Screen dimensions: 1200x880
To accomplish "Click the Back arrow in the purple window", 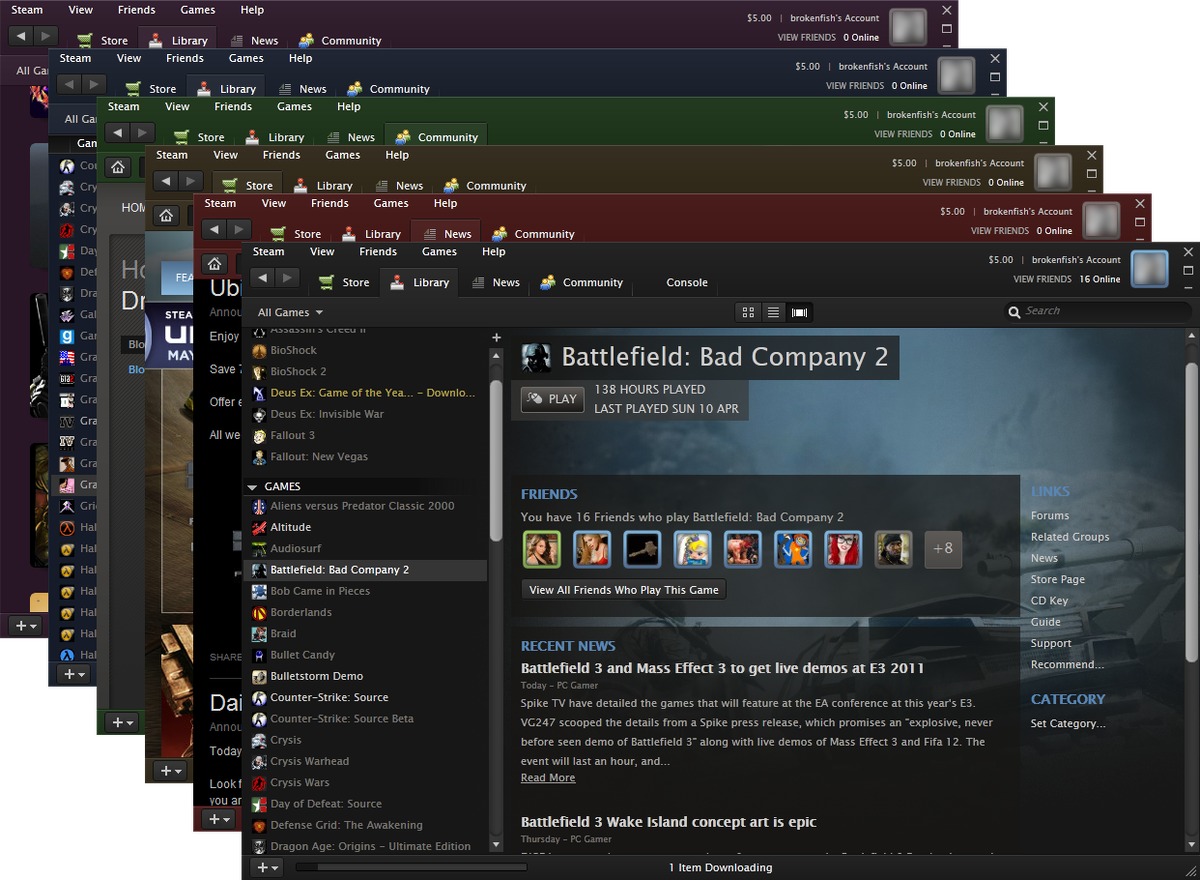I will tap(21, 36).
